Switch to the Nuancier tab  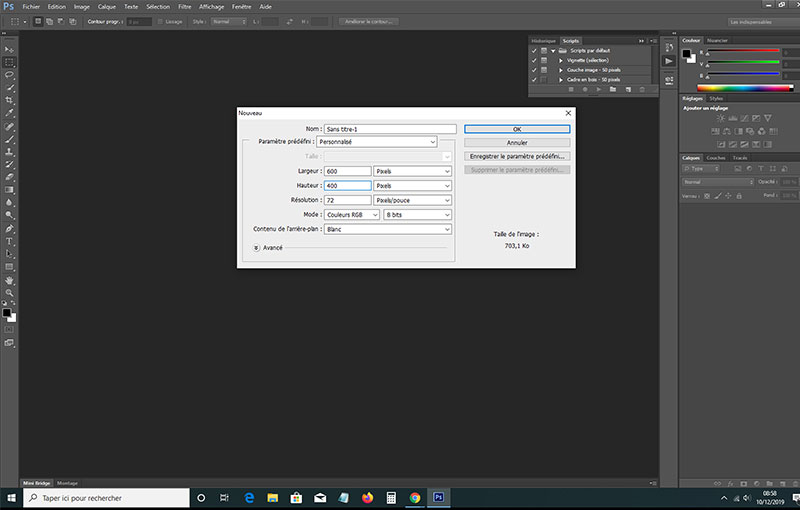[x=718, y=40]
